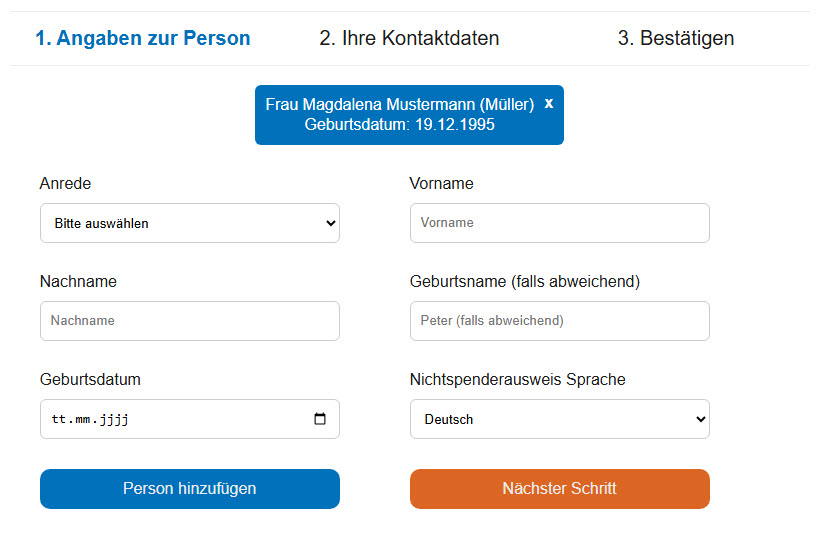Click the Person hinzufügen button
Image resolution: width=824 pixels, height=552 pixels.
(x=190, y=489)
